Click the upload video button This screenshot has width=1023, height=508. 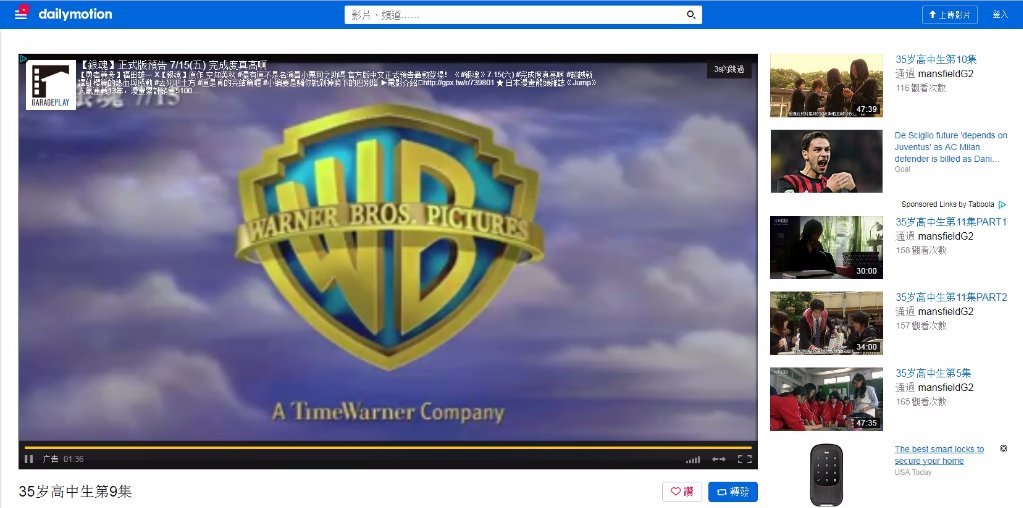click(949, 14)
